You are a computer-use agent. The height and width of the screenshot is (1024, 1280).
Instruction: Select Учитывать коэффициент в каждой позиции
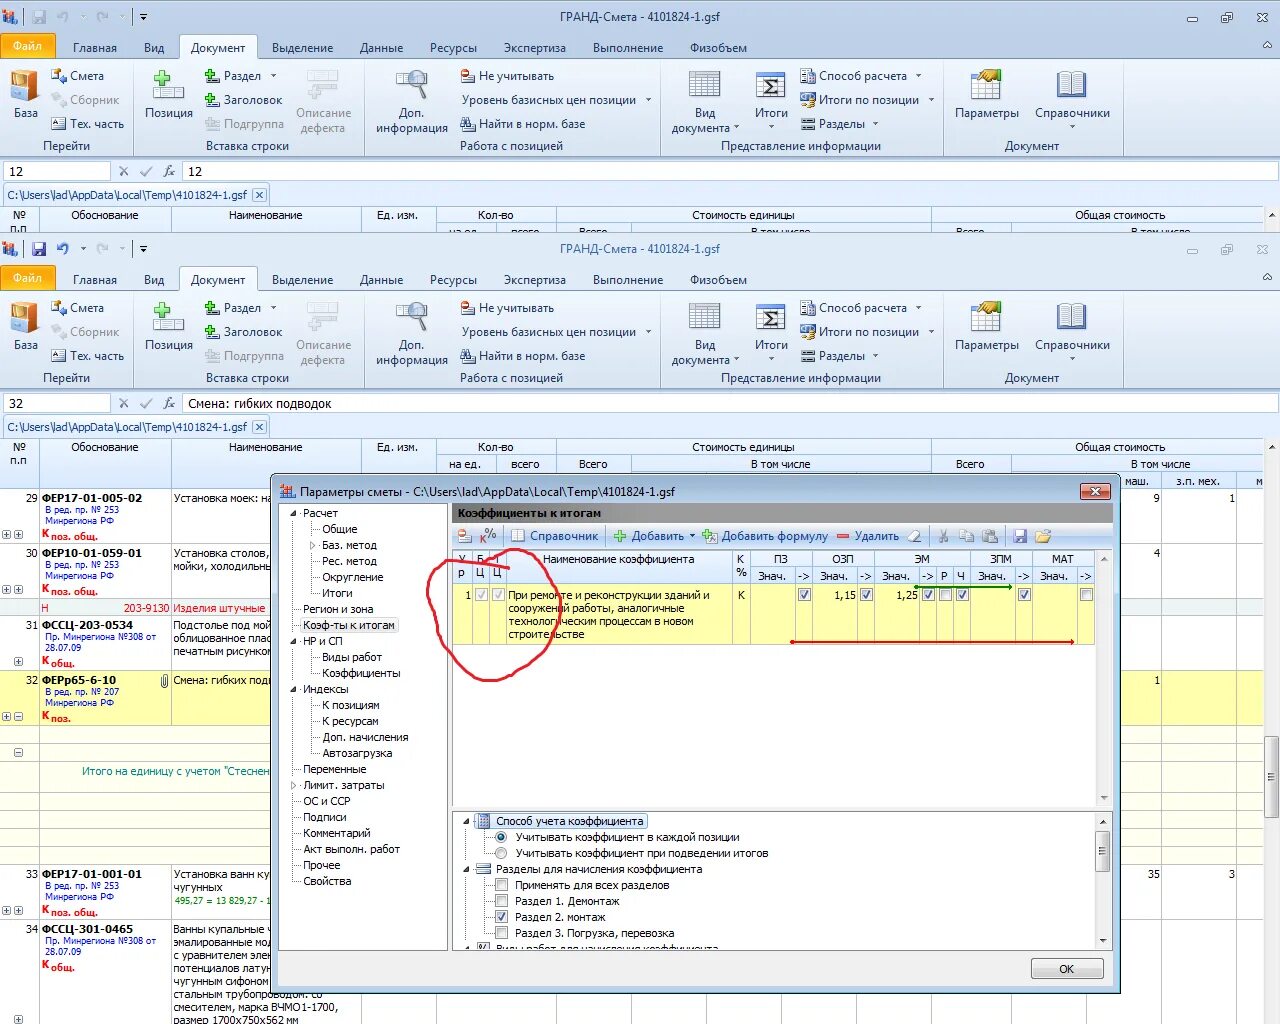501,837
